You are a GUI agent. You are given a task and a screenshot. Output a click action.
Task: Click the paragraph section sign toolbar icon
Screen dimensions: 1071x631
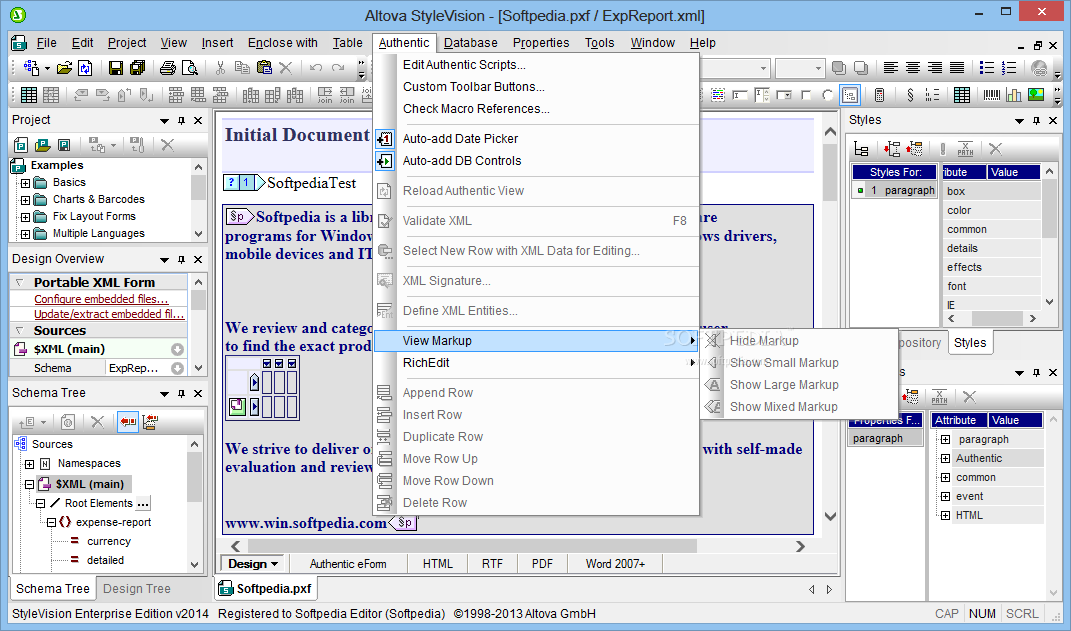(x=910, y=95)
